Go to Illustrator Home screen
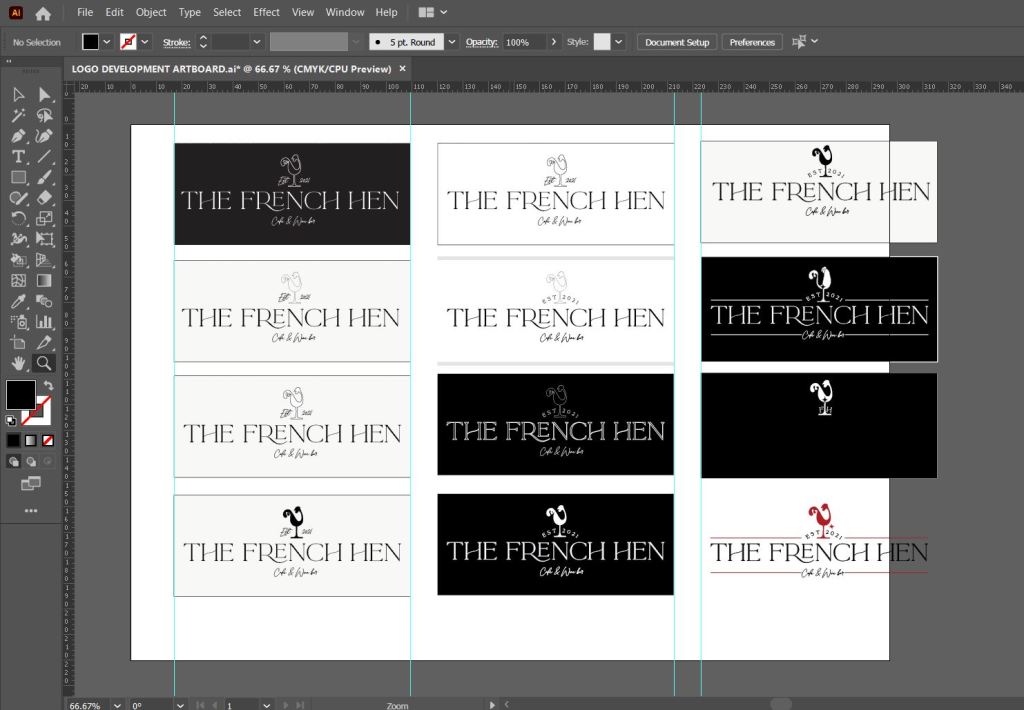This screenshot has width=1024, height=710. click(x=43, y=13)
